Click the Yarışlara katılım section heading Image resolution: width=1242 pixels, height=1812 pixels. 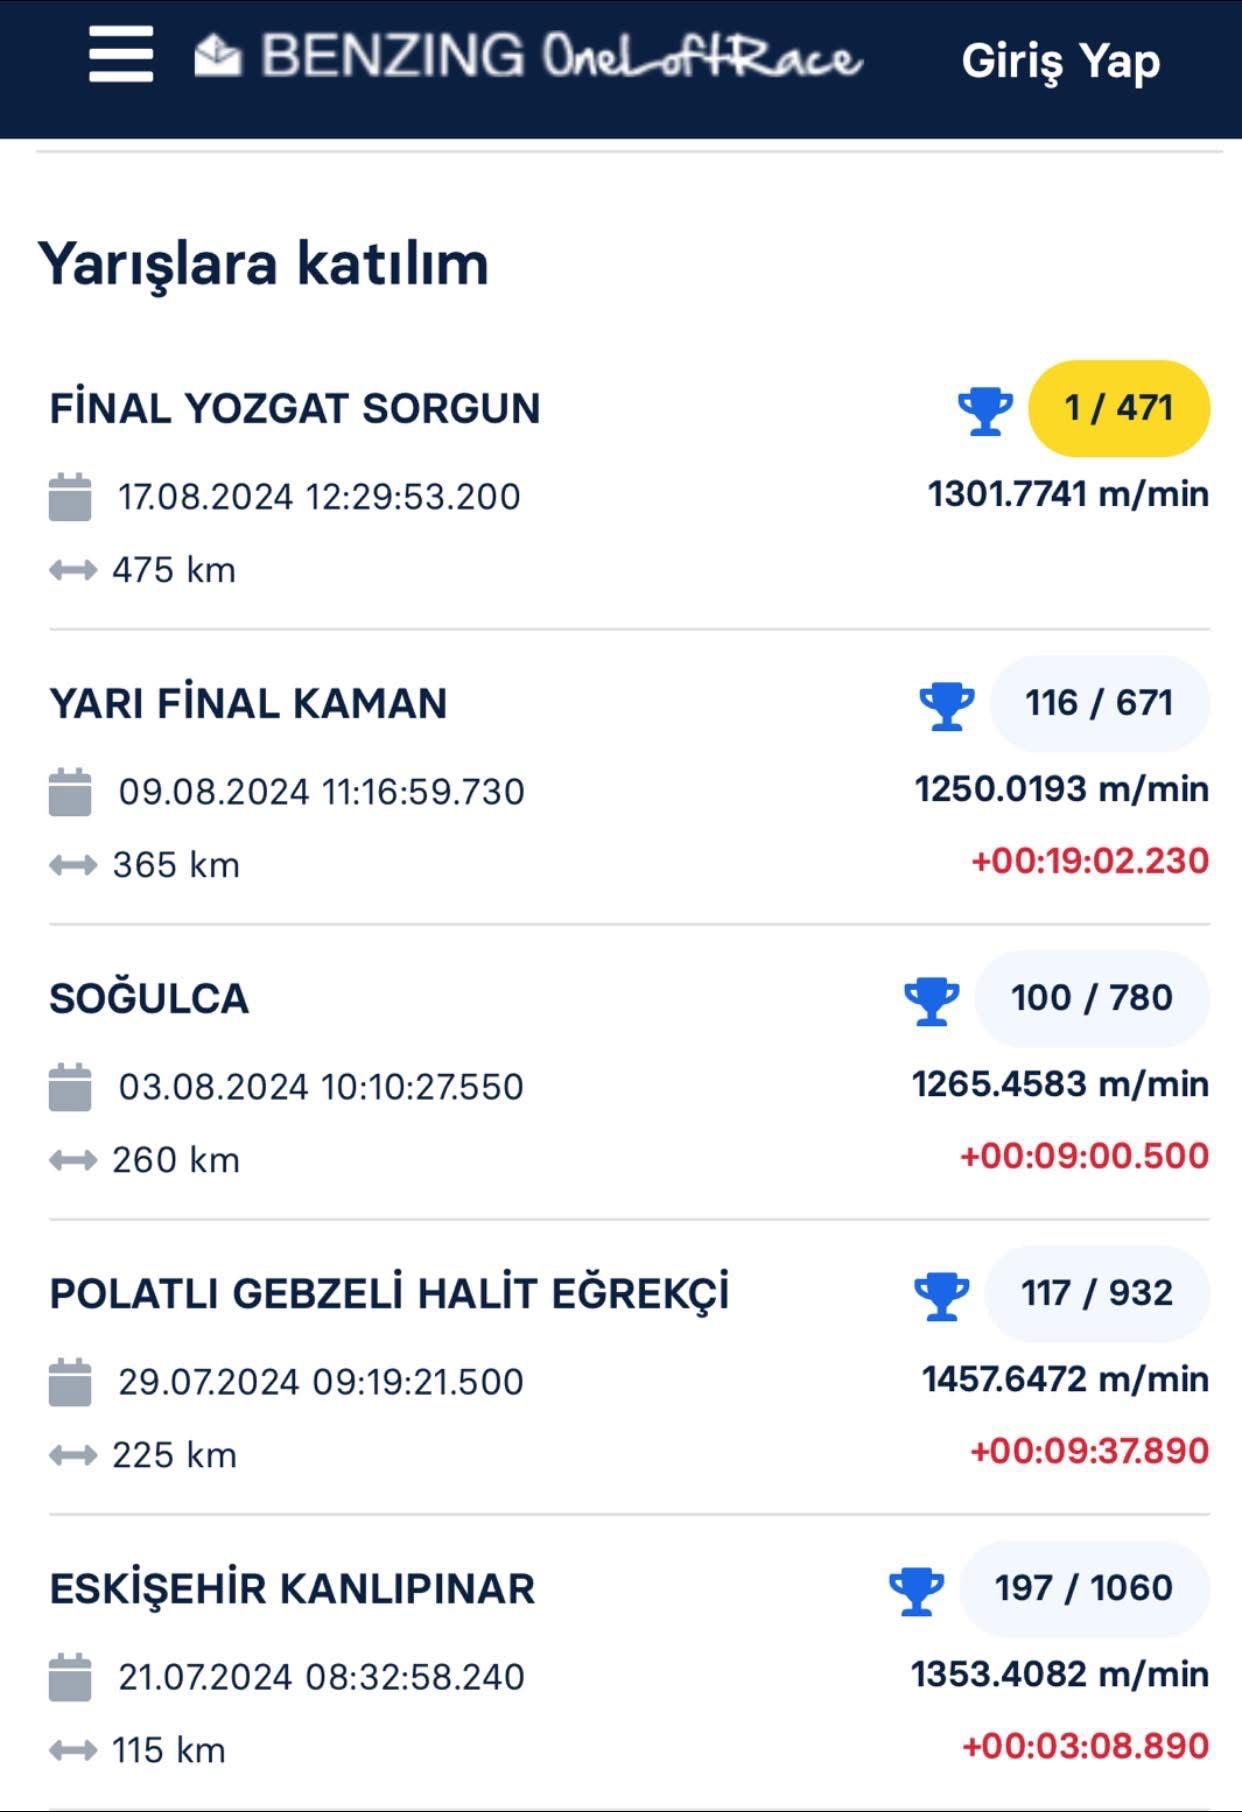coord(263,264)
